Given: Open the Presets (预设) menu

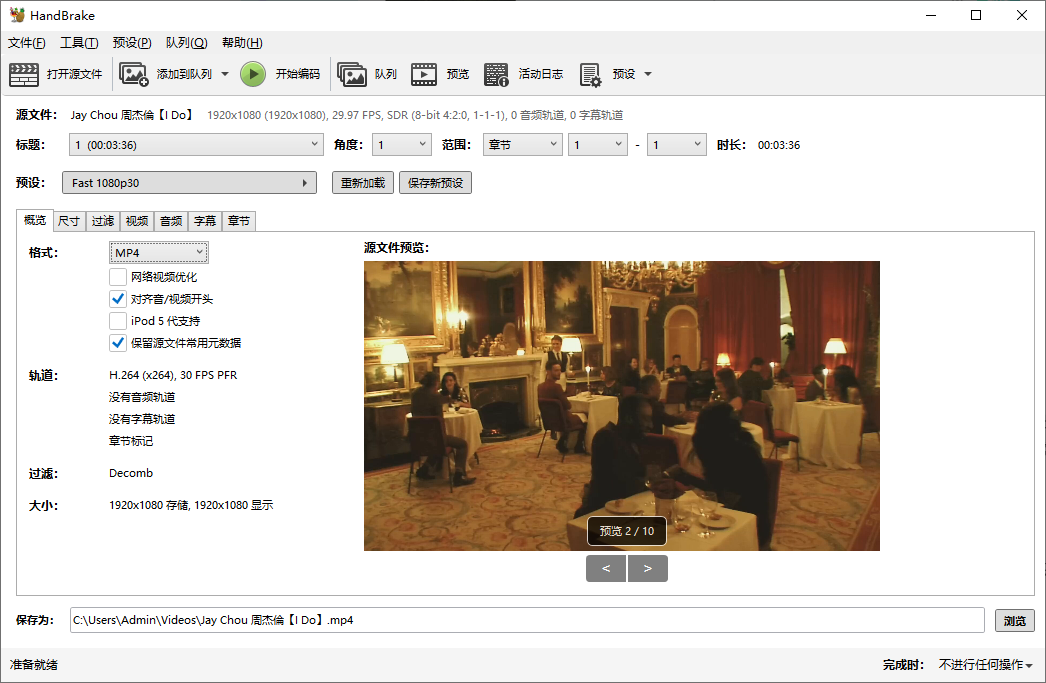Looking at the screenshot, I should pos(132,43).
